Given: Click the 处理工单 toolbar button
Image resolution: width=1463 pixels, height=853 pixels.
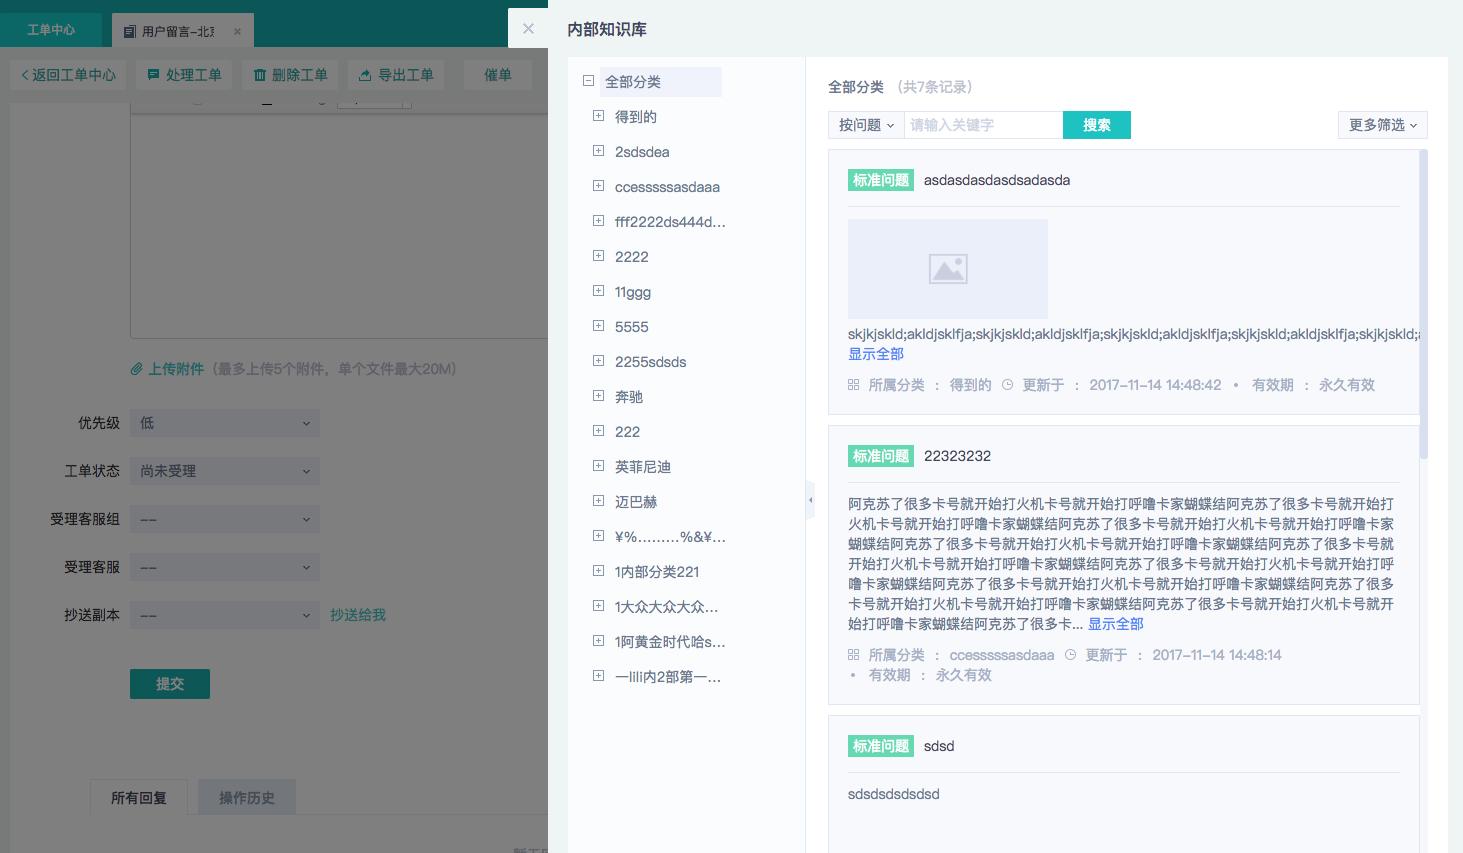Looking at the screenshot, I should 184,75.
